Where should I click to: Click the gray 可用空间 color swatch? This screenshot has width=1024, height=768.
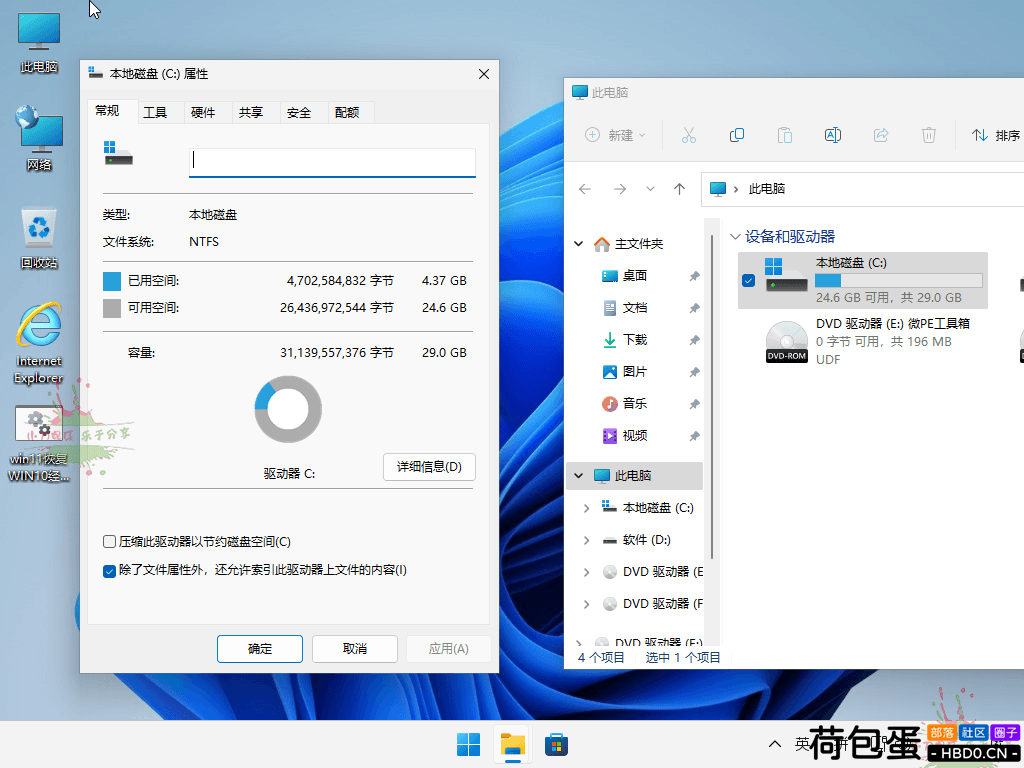pos(112,308)
